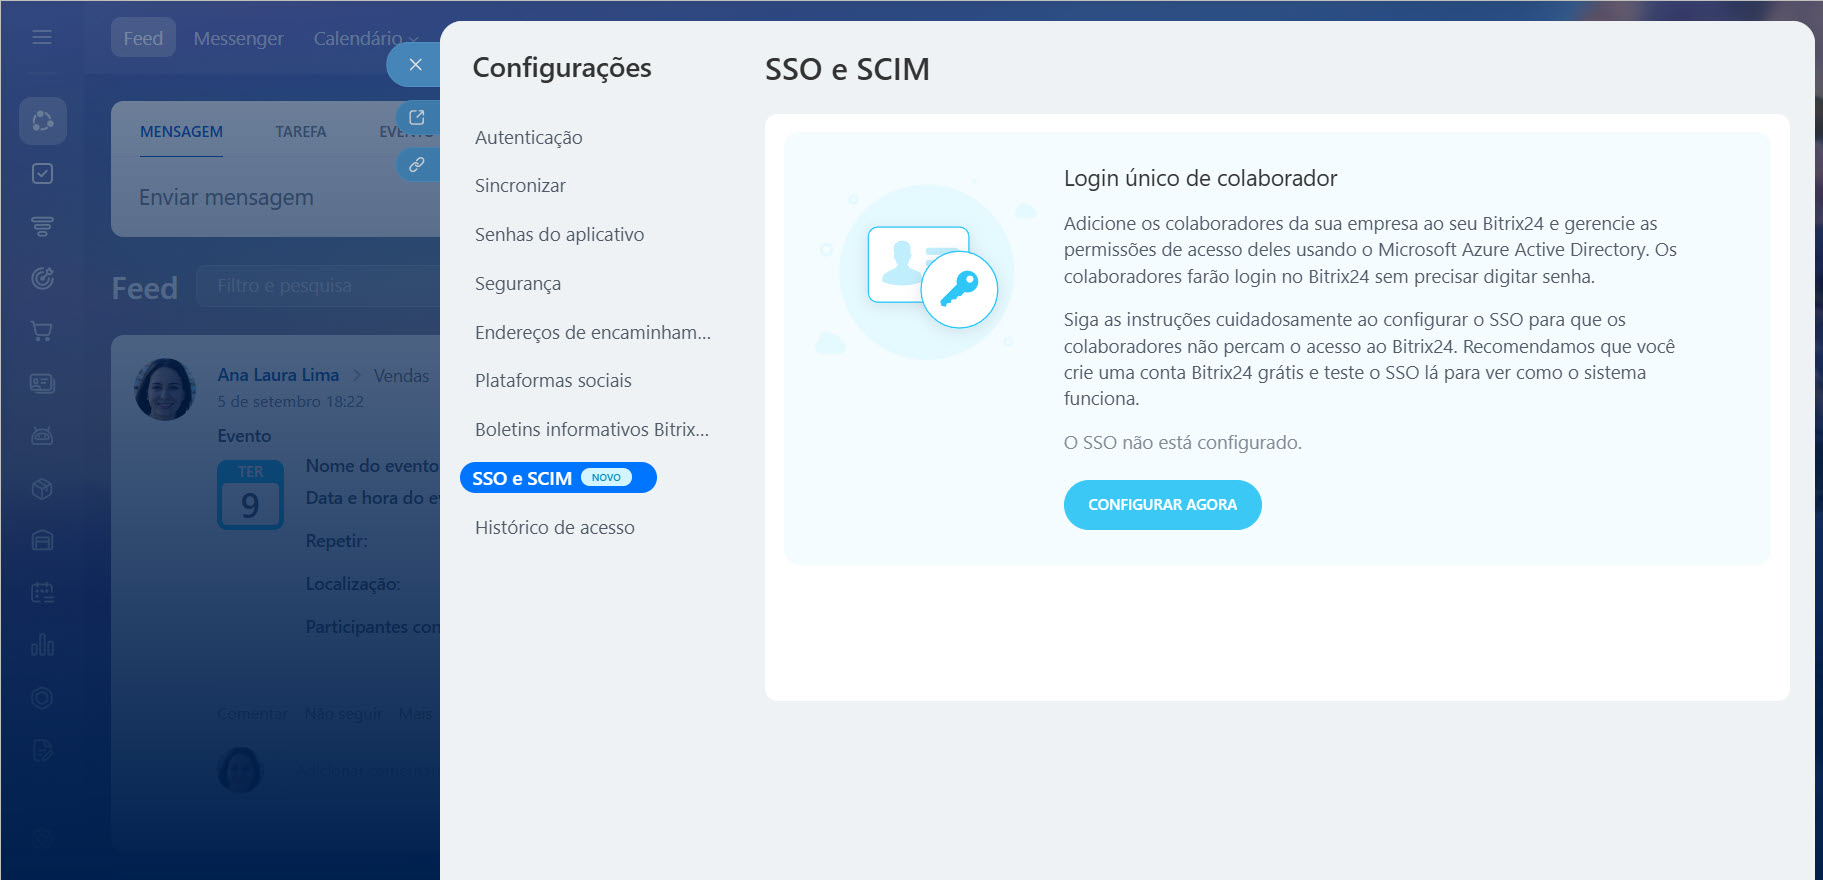Open Sincronizar settings section
Screen dimensions: 1823x880
pyautogui.click(x=520, y=185)
